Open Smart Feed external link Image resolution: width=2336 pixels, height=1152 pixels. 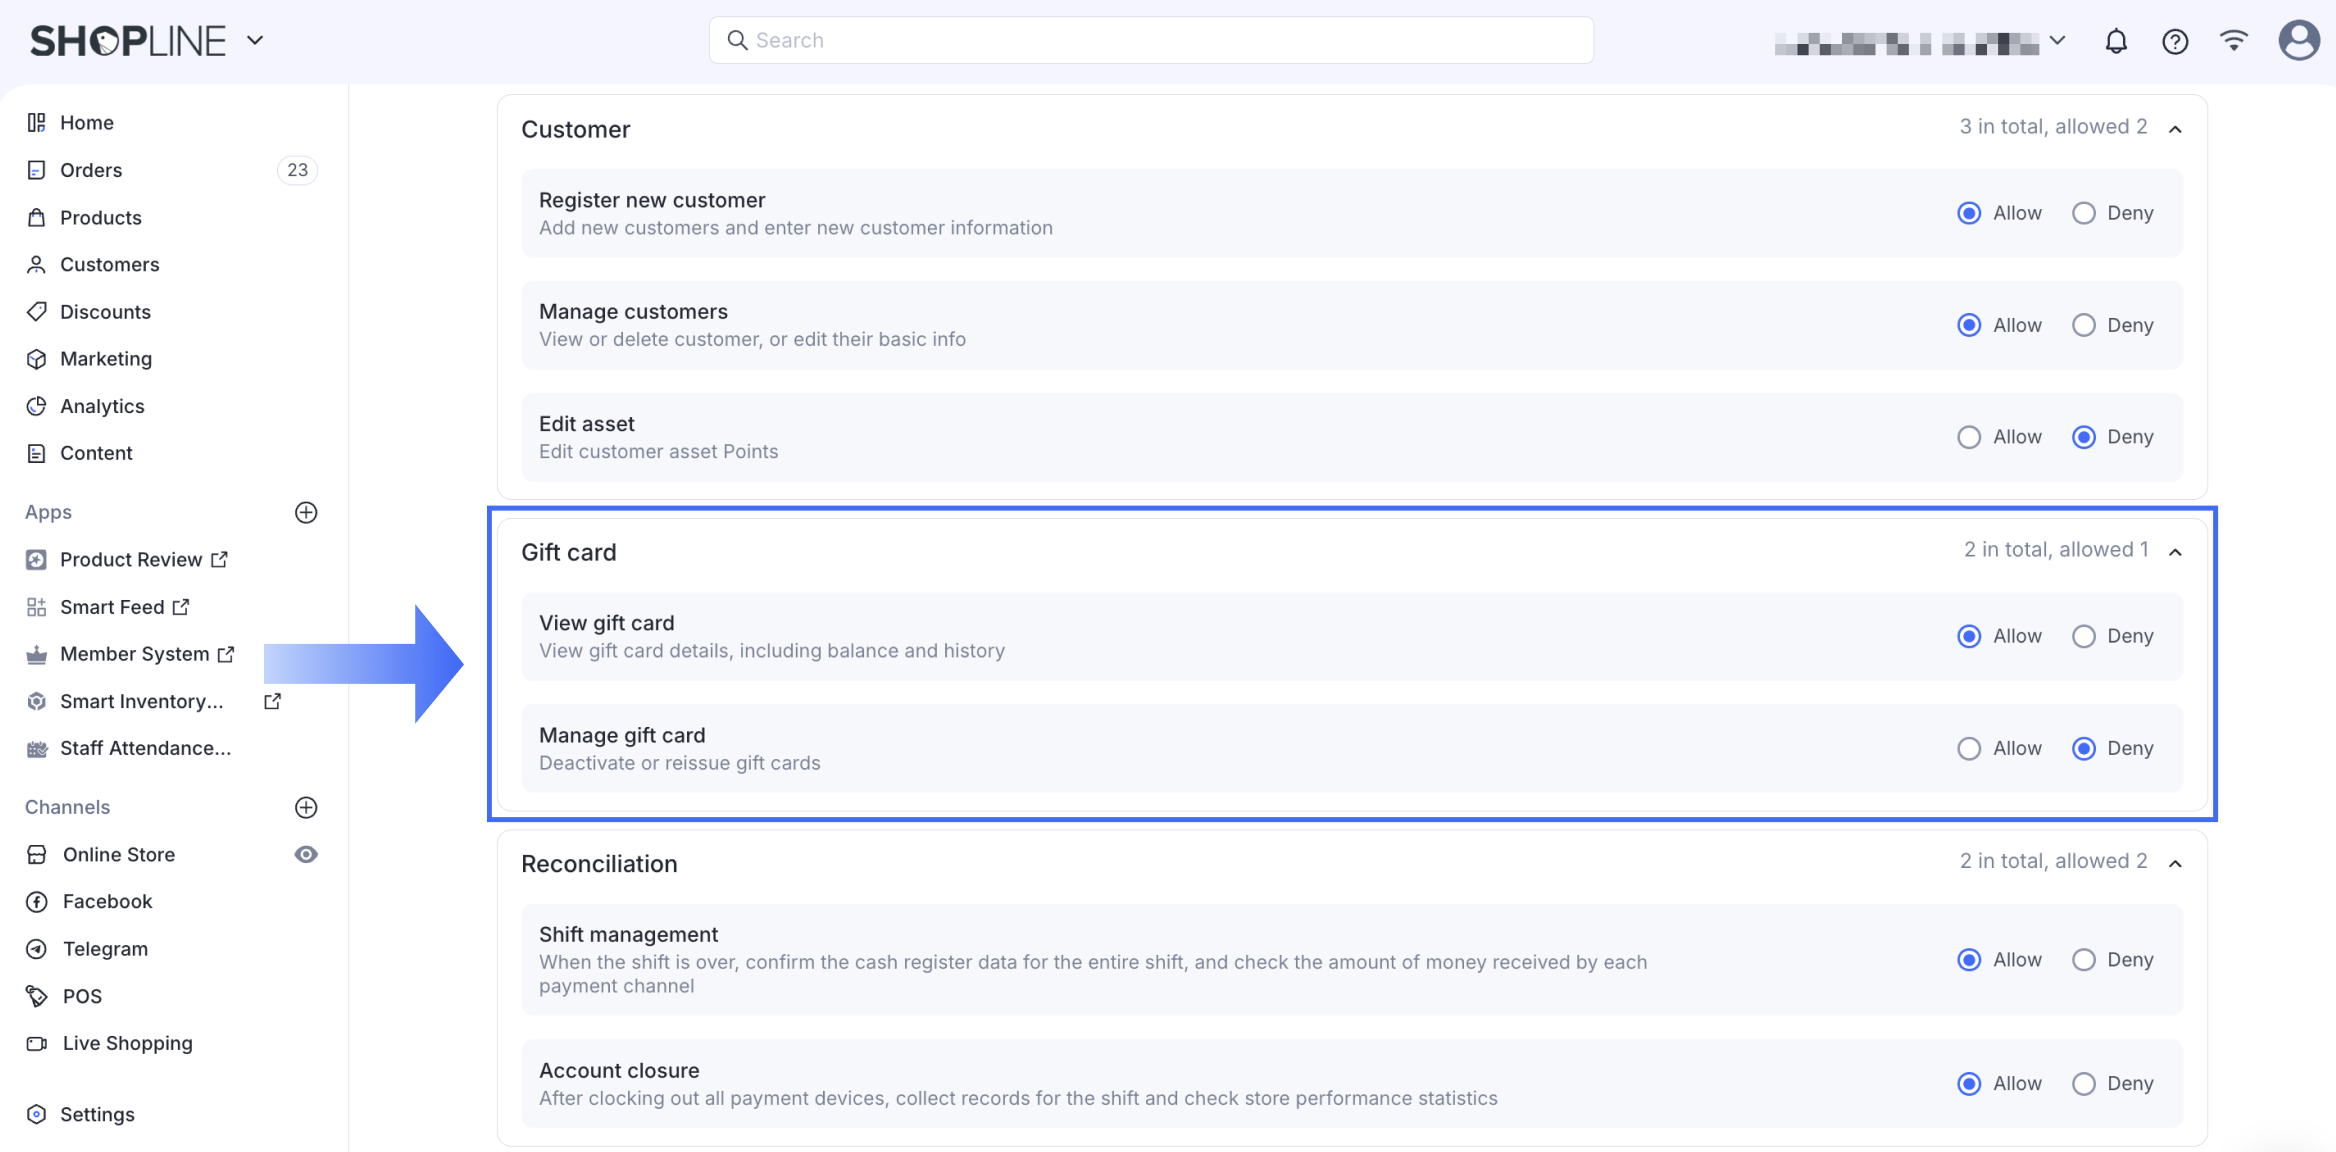[x=181, y=606]
